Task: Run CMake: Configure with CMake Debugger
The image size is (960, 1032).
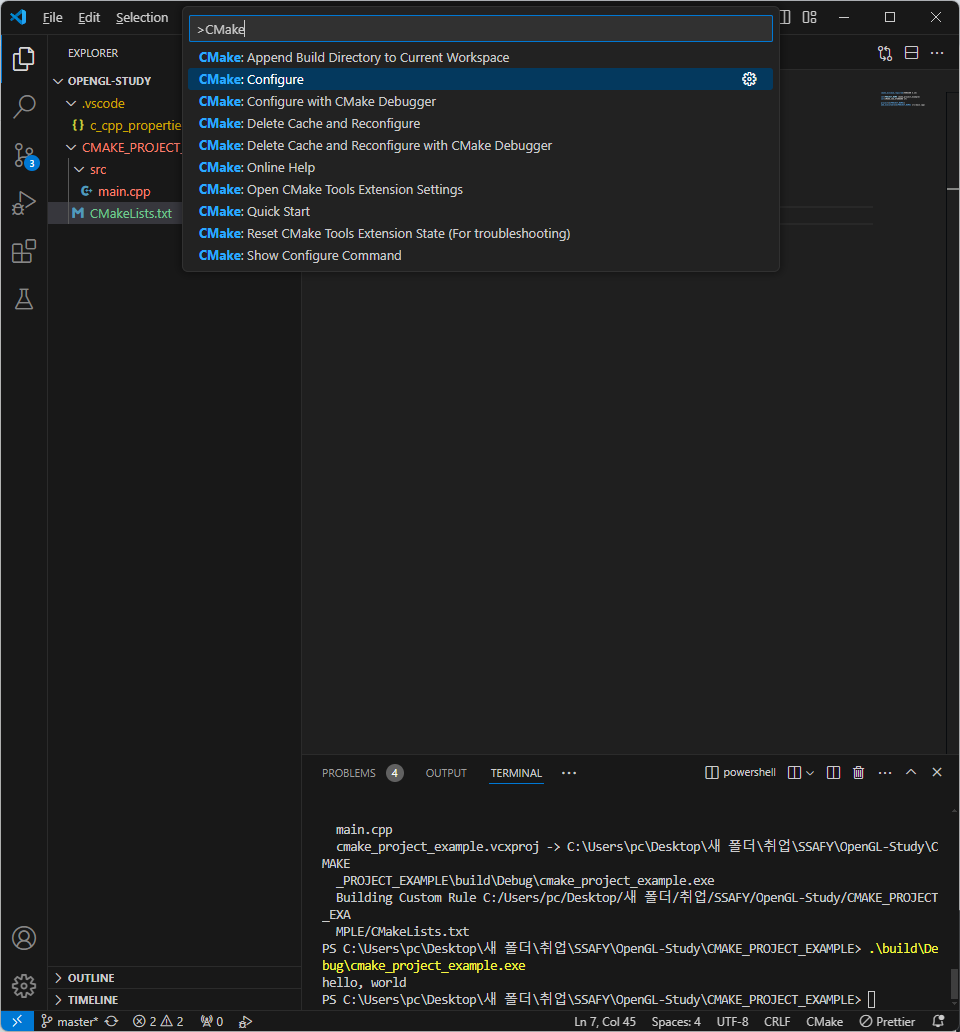Action: point(480,102)
